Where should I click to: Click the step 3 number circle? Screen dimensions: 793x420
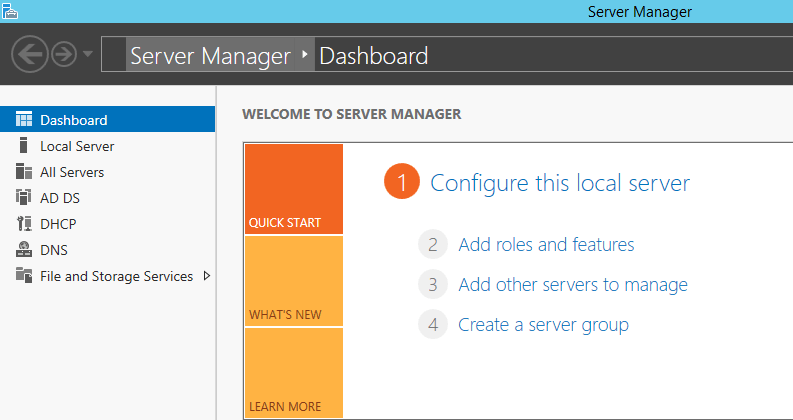[x=433, y=284]
